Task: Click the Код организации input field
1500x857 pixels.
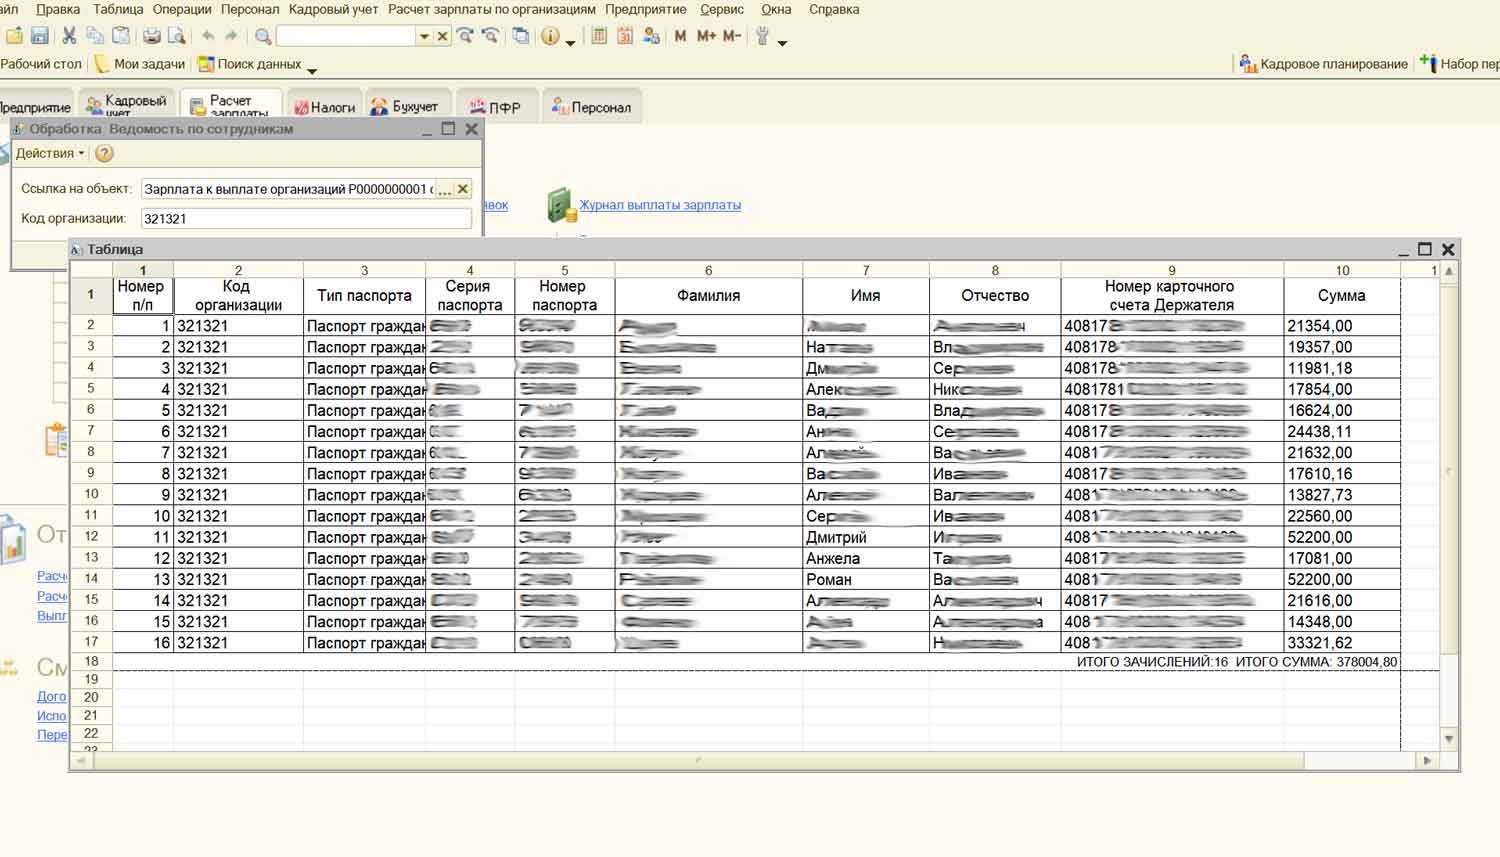Action: [305, 218]
